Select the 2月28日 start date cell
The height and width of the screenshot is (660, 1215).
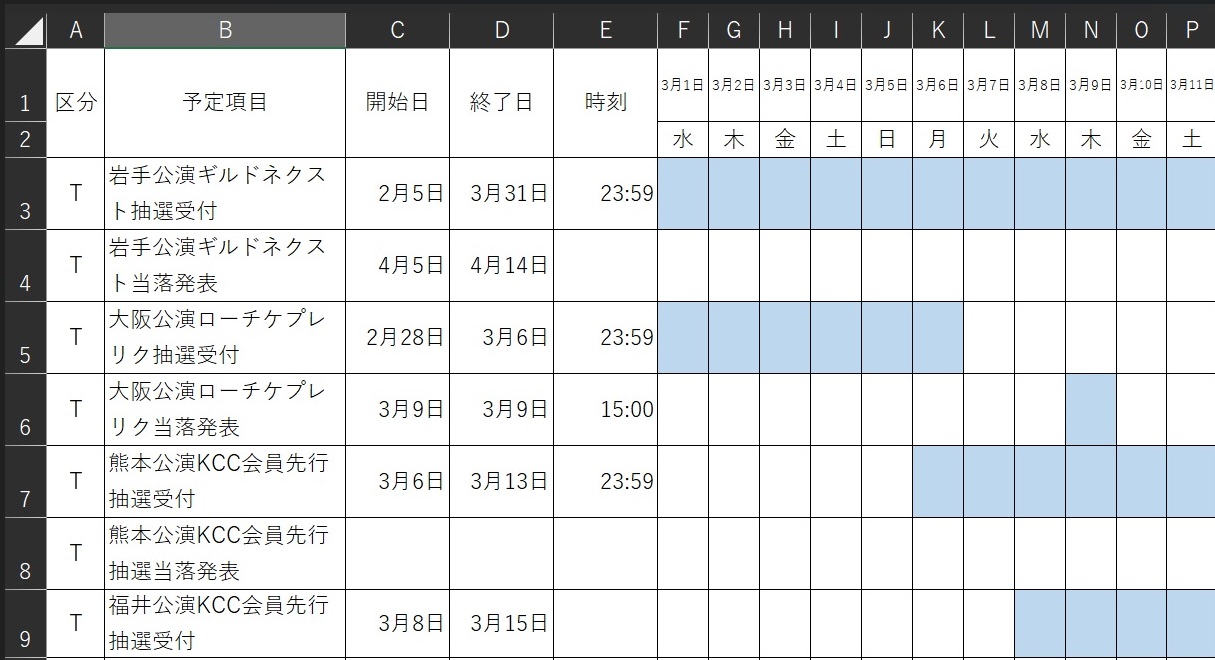tap(398, 337)
